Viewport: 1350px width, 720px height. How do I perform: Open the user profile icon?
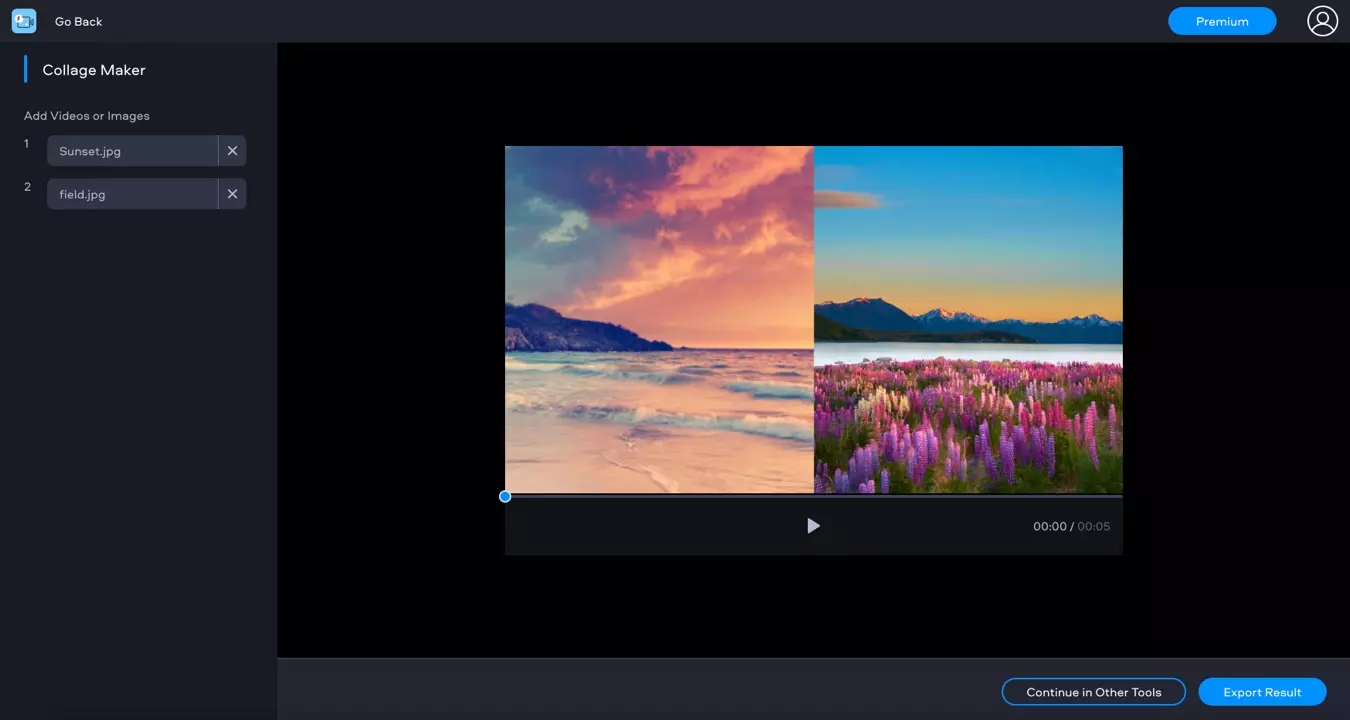[1322, 21]
